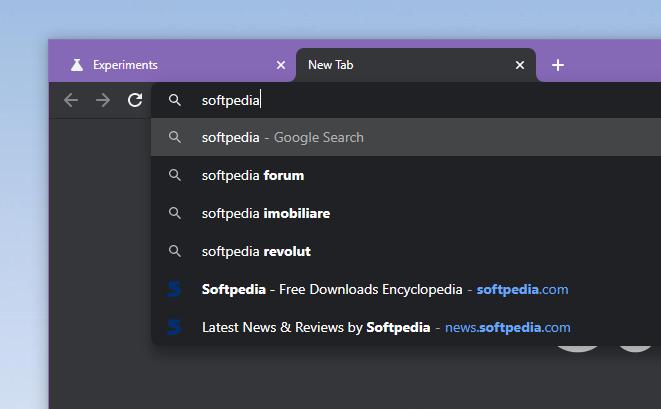The width and height of the screenshot is (661, 409).
Task: Go back with the back arrow
Action: 71,100
